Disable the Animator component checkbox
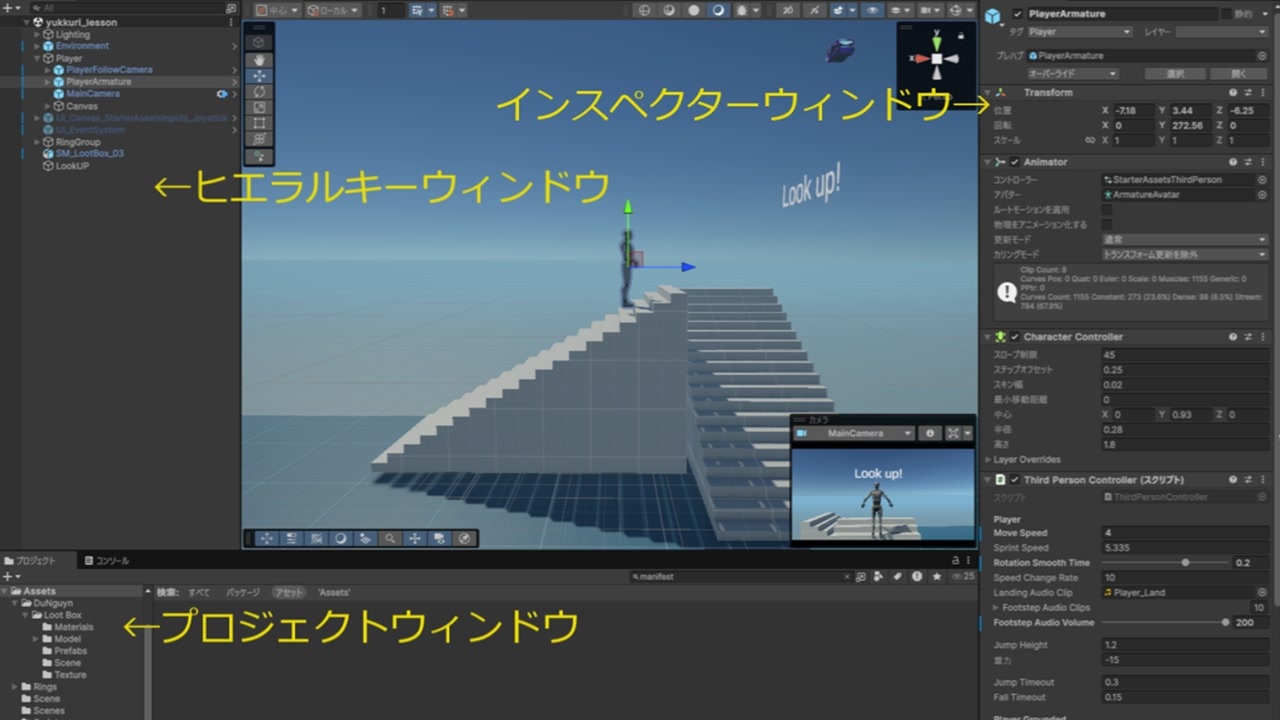Screen dimensions: 1280x720 click(1013, 162)
